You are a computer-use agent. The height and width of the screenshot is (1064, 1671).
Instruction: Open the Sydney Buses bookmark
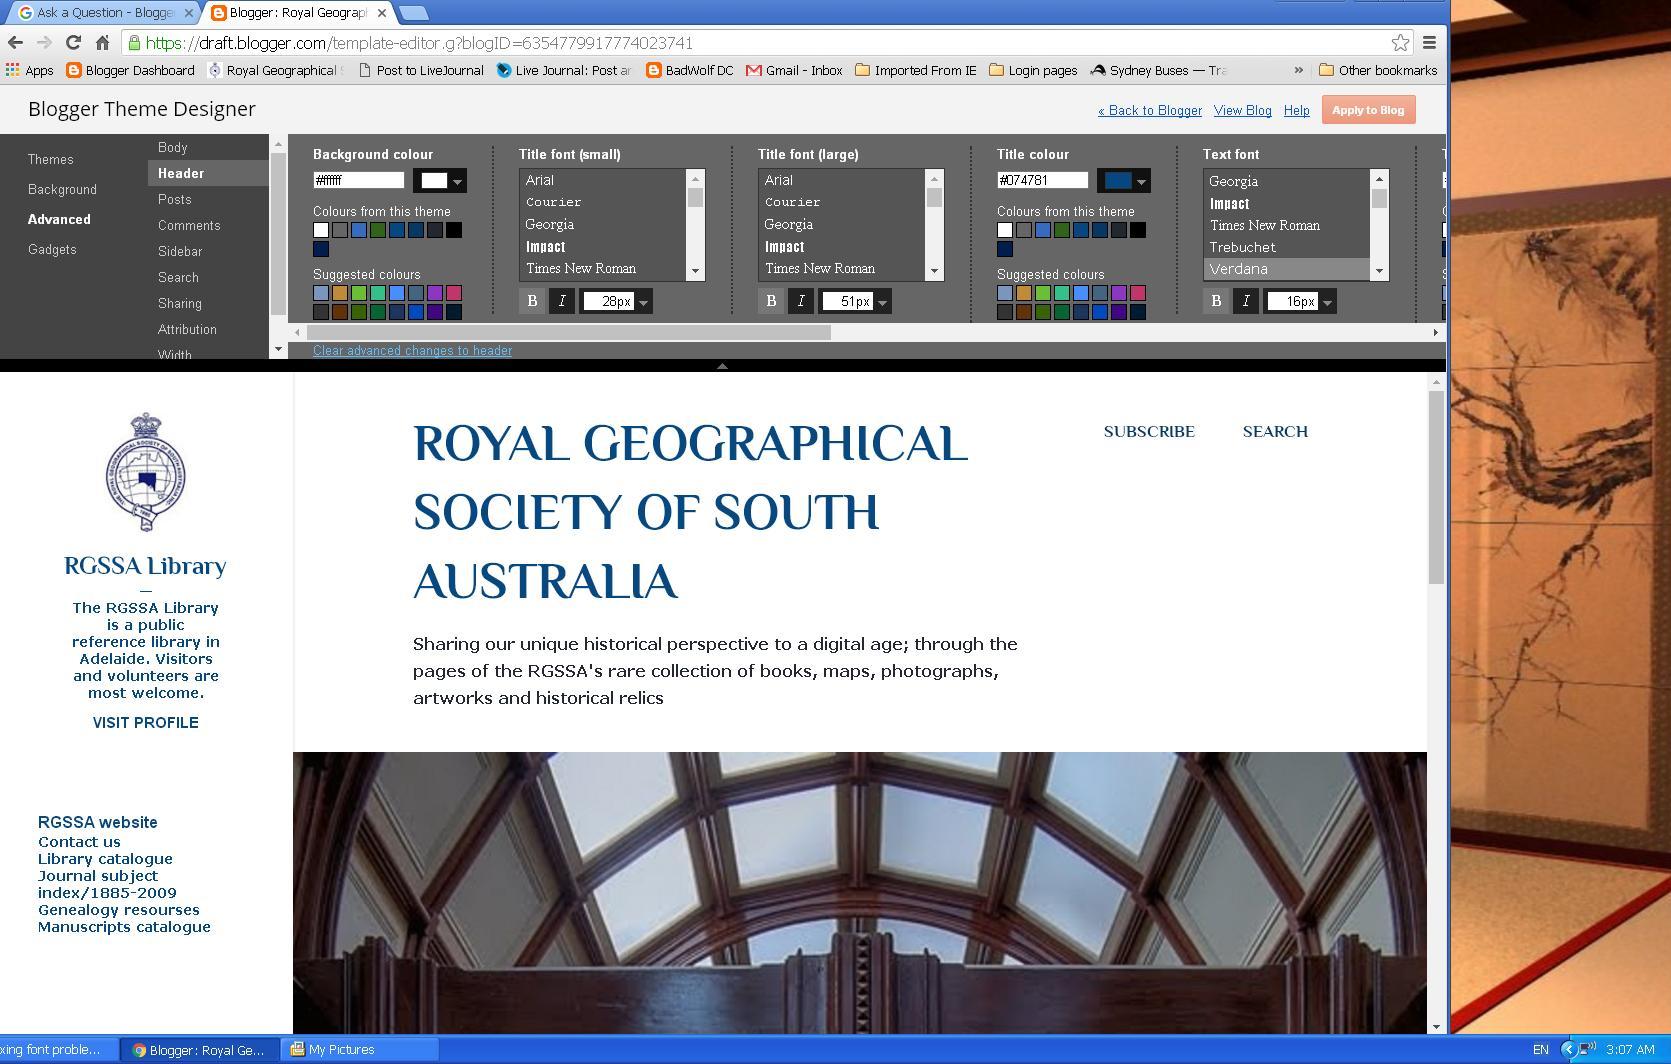point(1159,70)
